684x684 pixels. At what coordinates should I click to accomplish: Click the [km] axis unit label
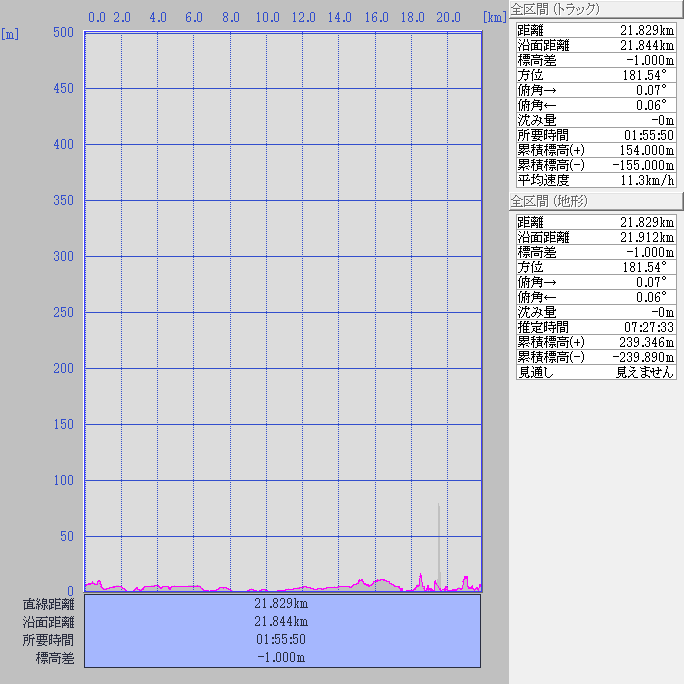click(x=495, y=17)
